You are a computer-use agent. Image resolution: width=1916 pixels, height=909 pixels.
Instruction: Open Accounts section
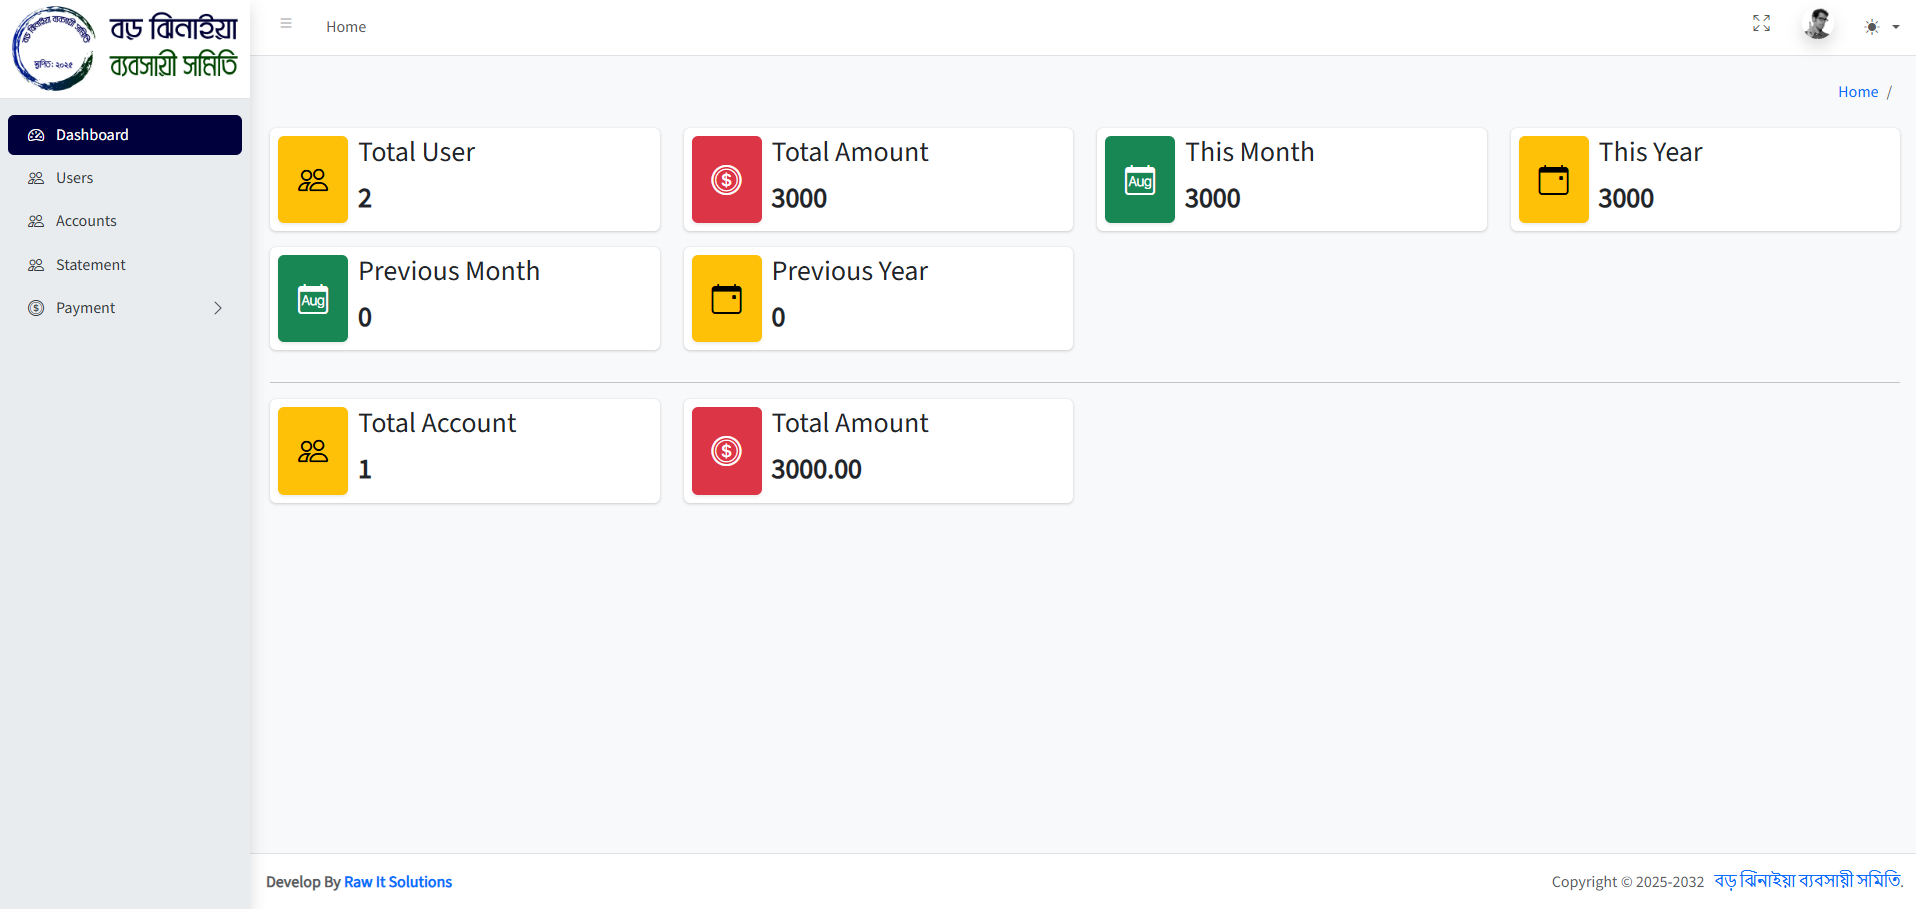(x=125, y=221)
